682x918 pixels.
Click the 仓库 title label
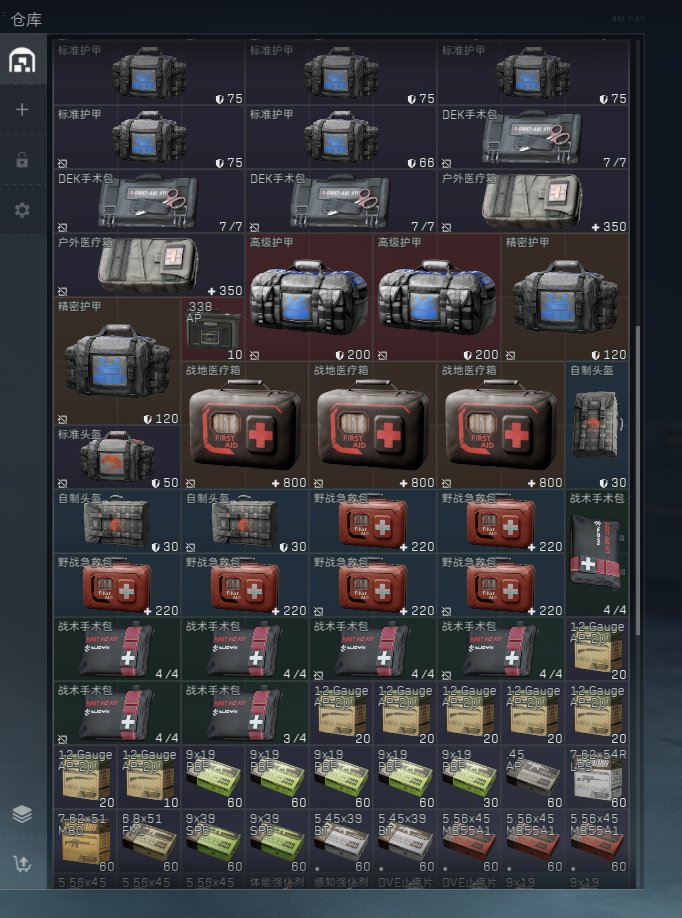click(26, 19)
